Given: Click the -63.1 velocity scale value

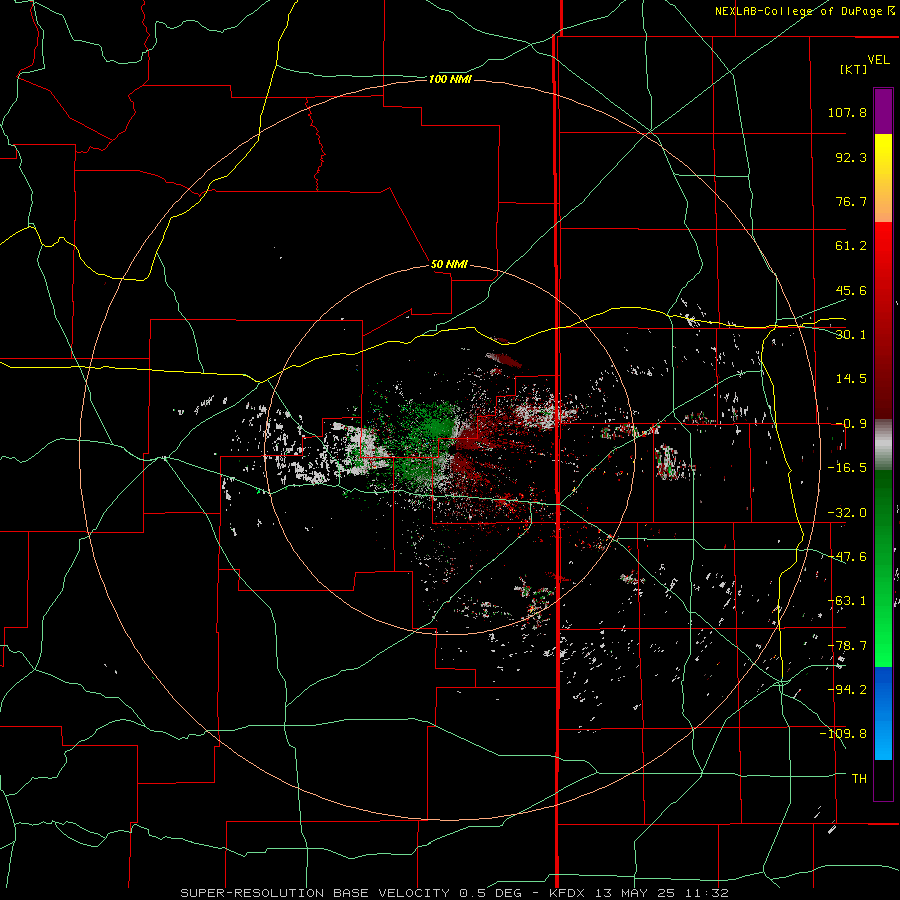Looking at the screenshot, I should [847, 601].
